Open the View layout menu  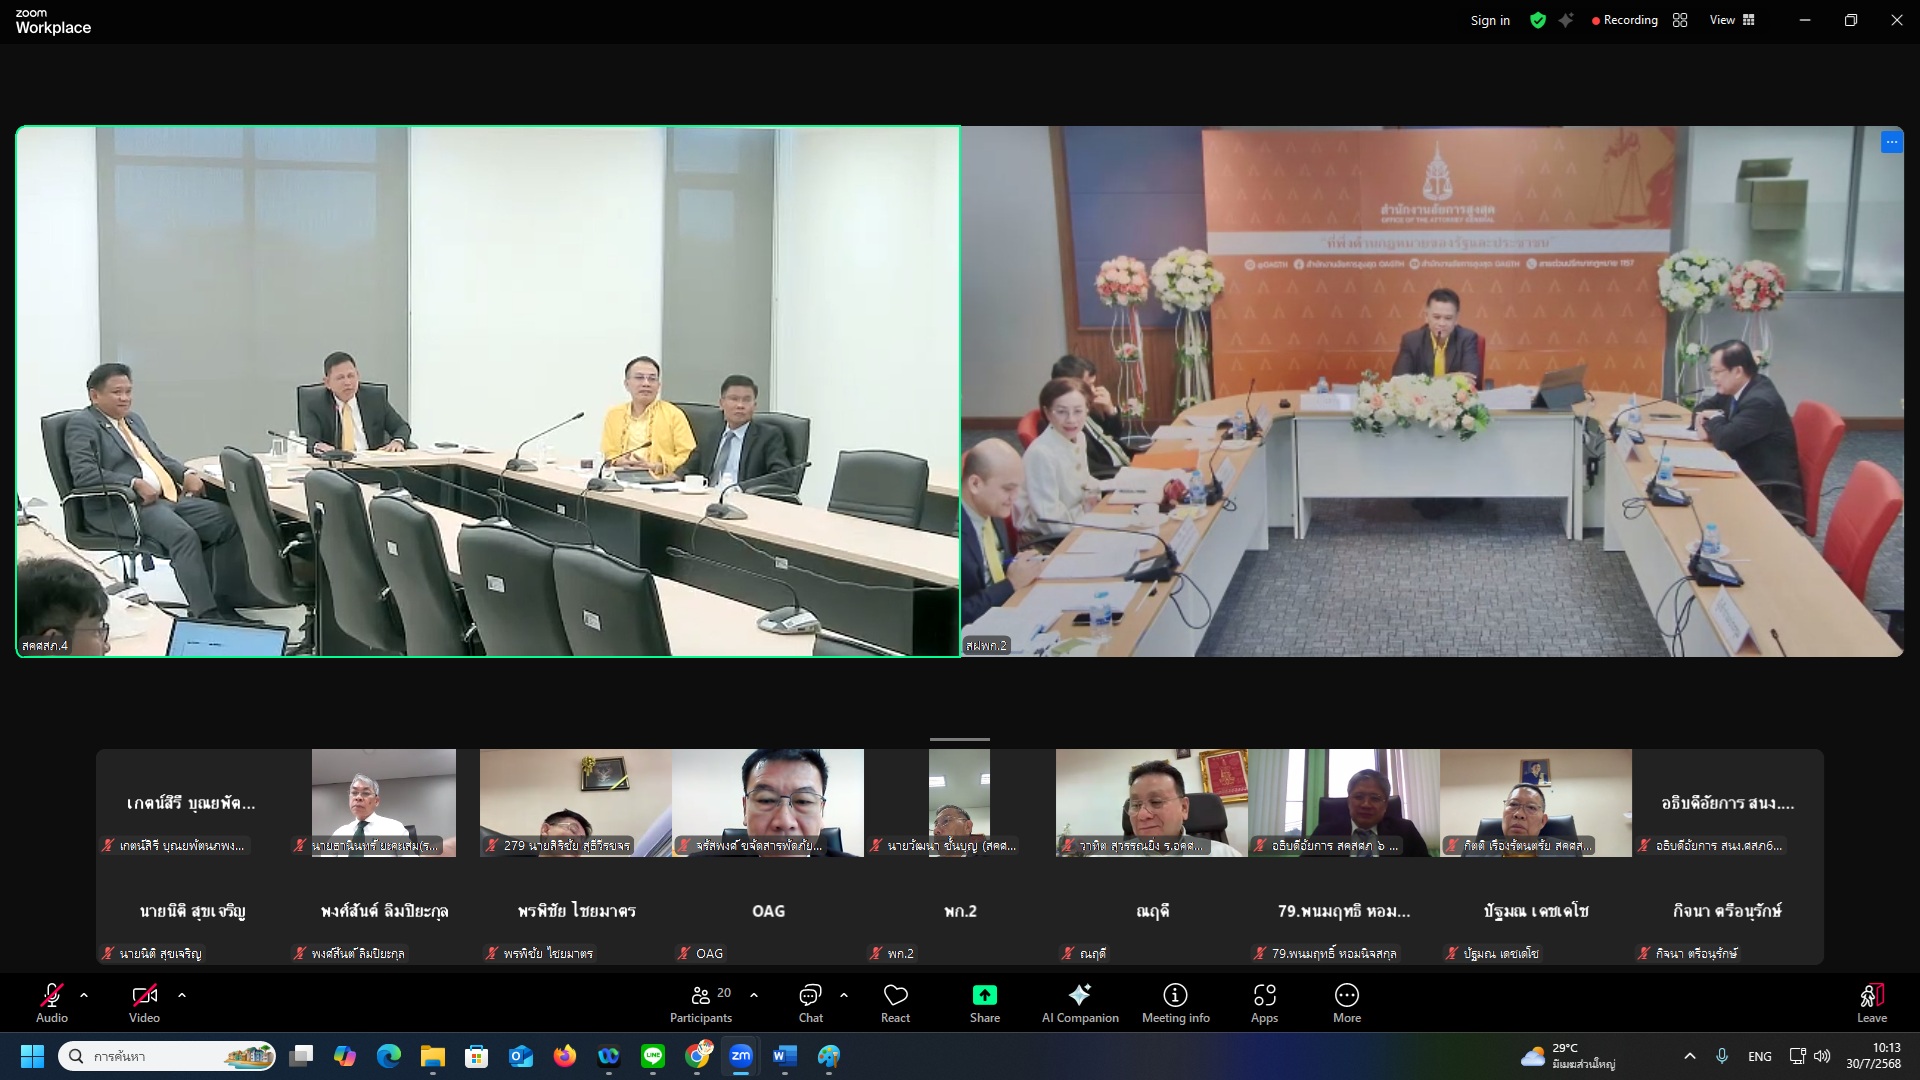tap(1732, 20)
